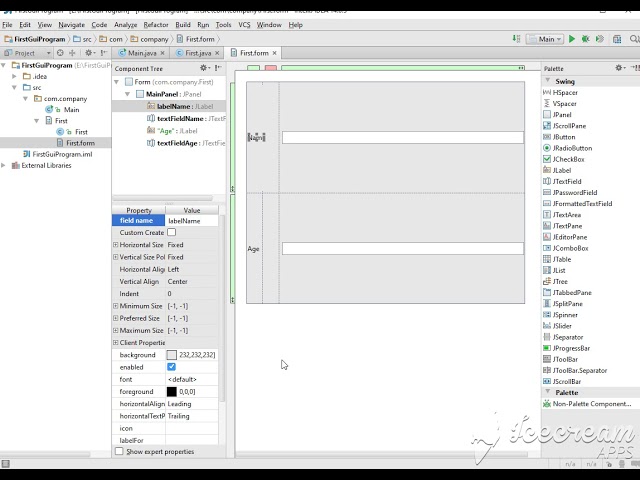640x480 pixels.
Task: Expand Client Properties row
Action: click(116, 342)
